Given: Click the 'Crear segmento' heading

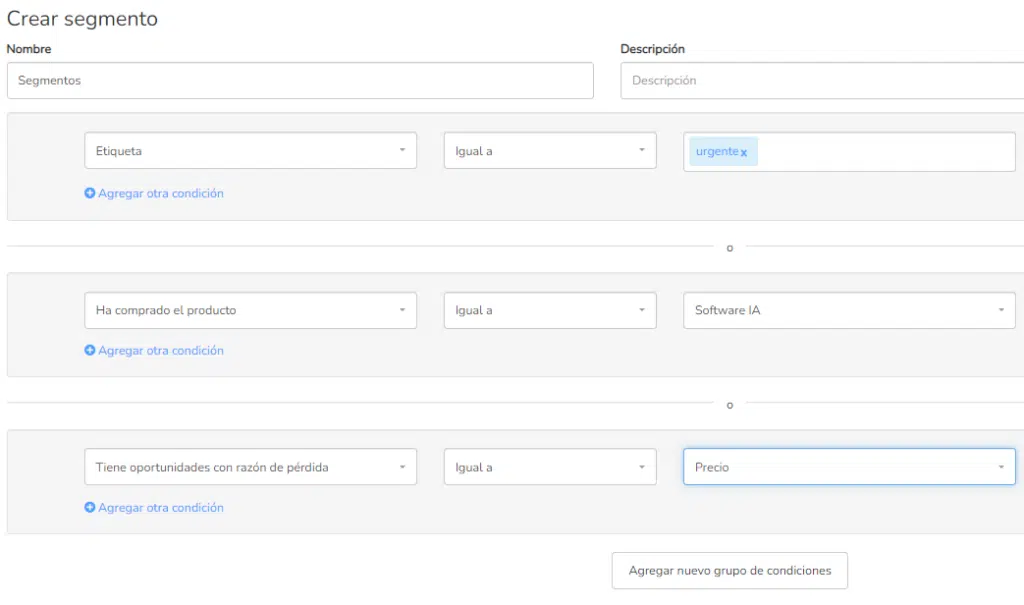Looking at the screenshot, I should coord(82,18).
